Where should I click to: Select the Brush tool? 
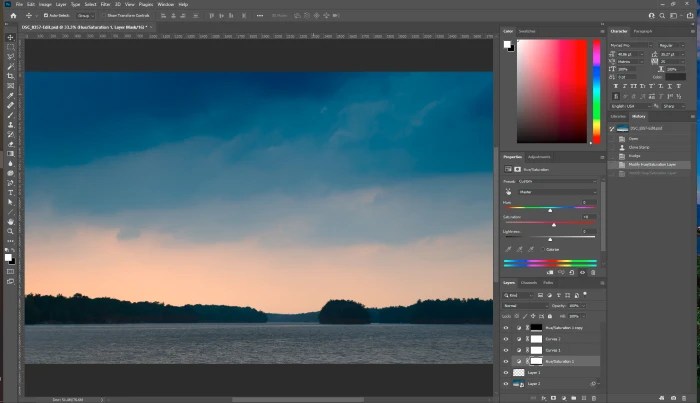click(x=10, y=114)
